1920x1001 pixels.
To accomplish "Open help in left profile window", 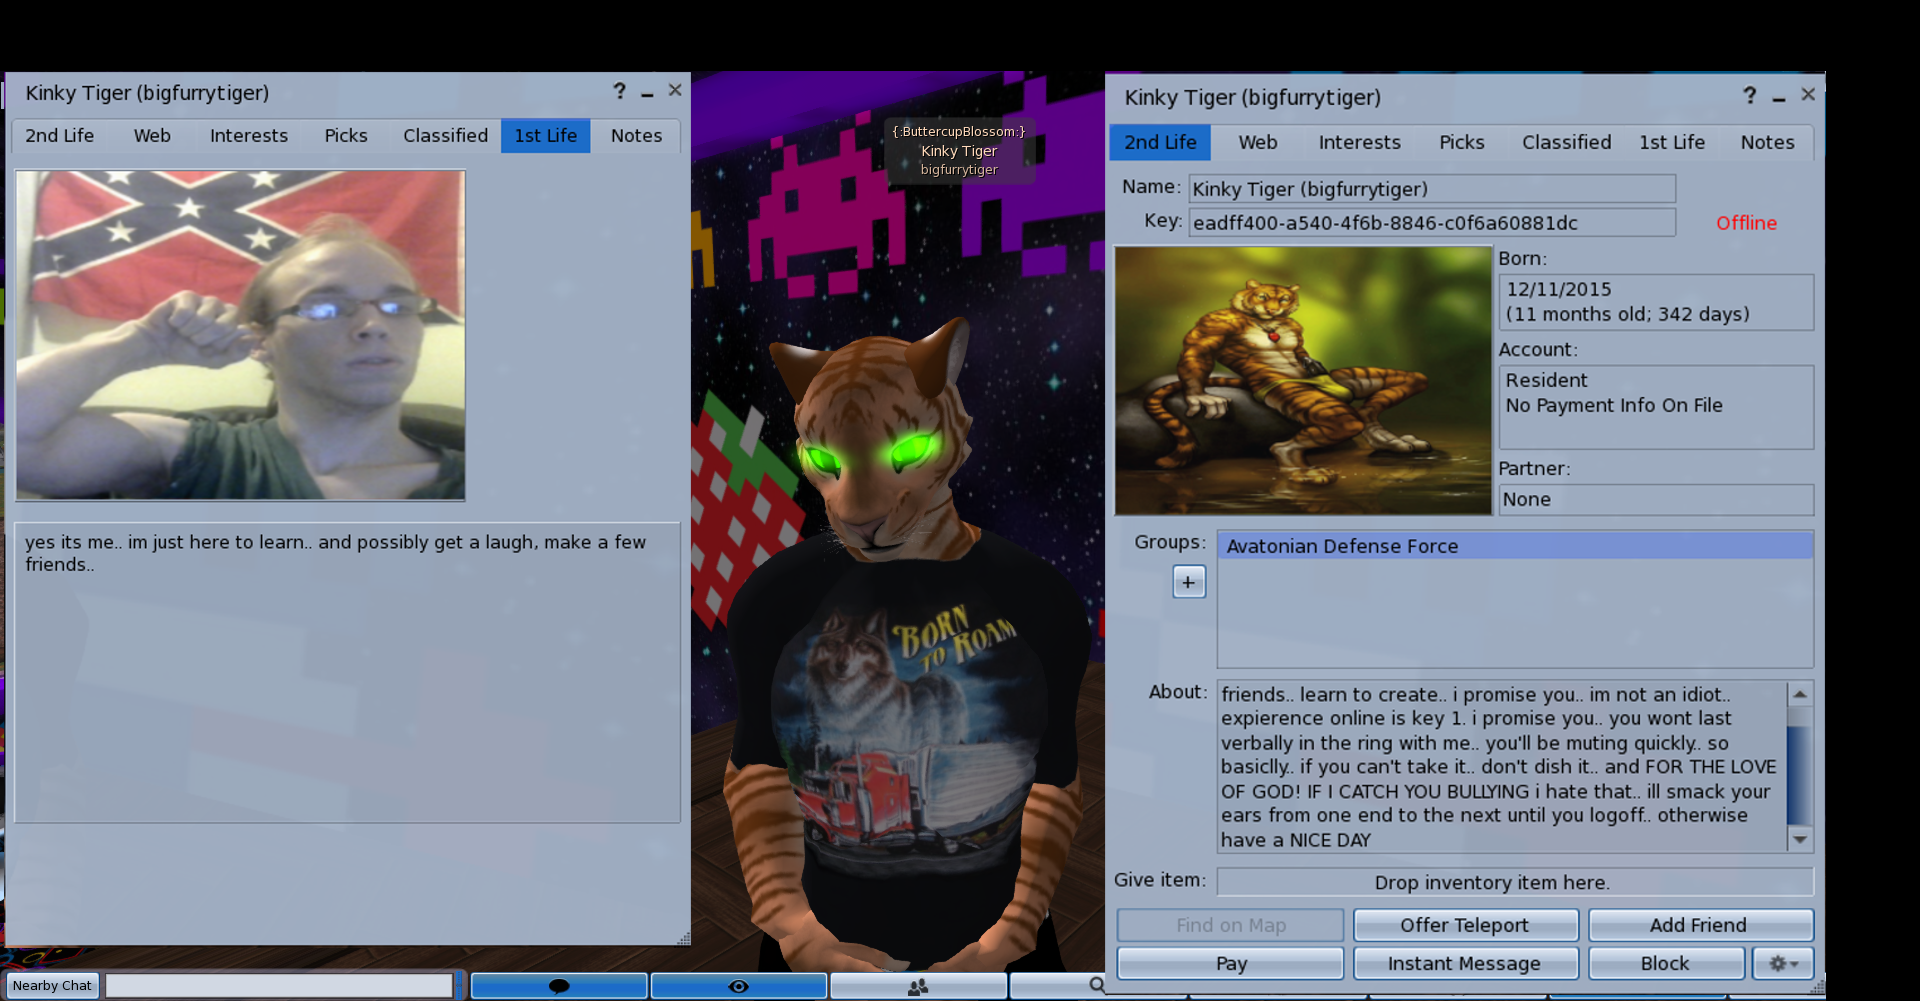I will point(620,91).
